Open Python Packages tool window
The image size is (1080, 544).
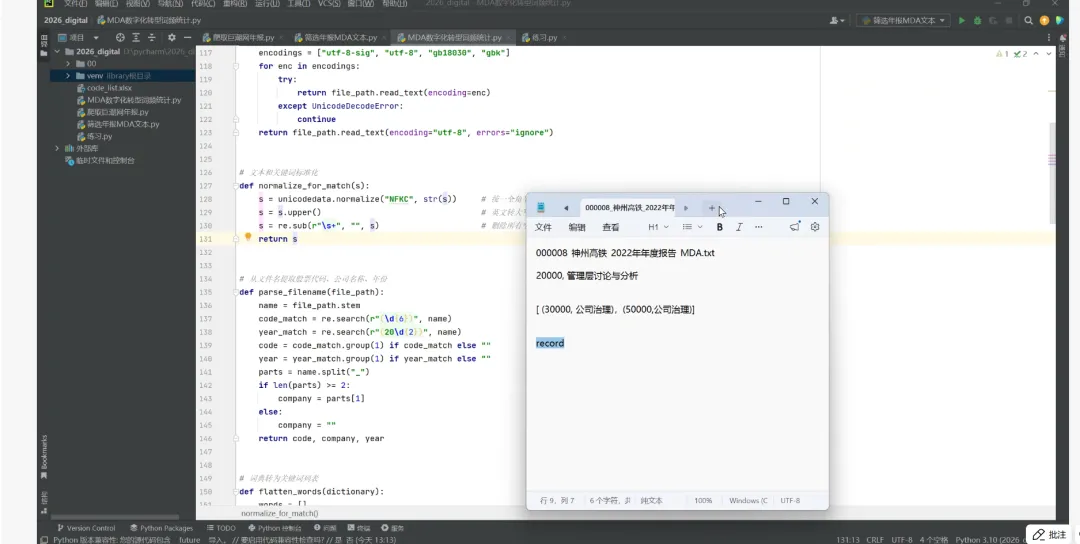161,528
